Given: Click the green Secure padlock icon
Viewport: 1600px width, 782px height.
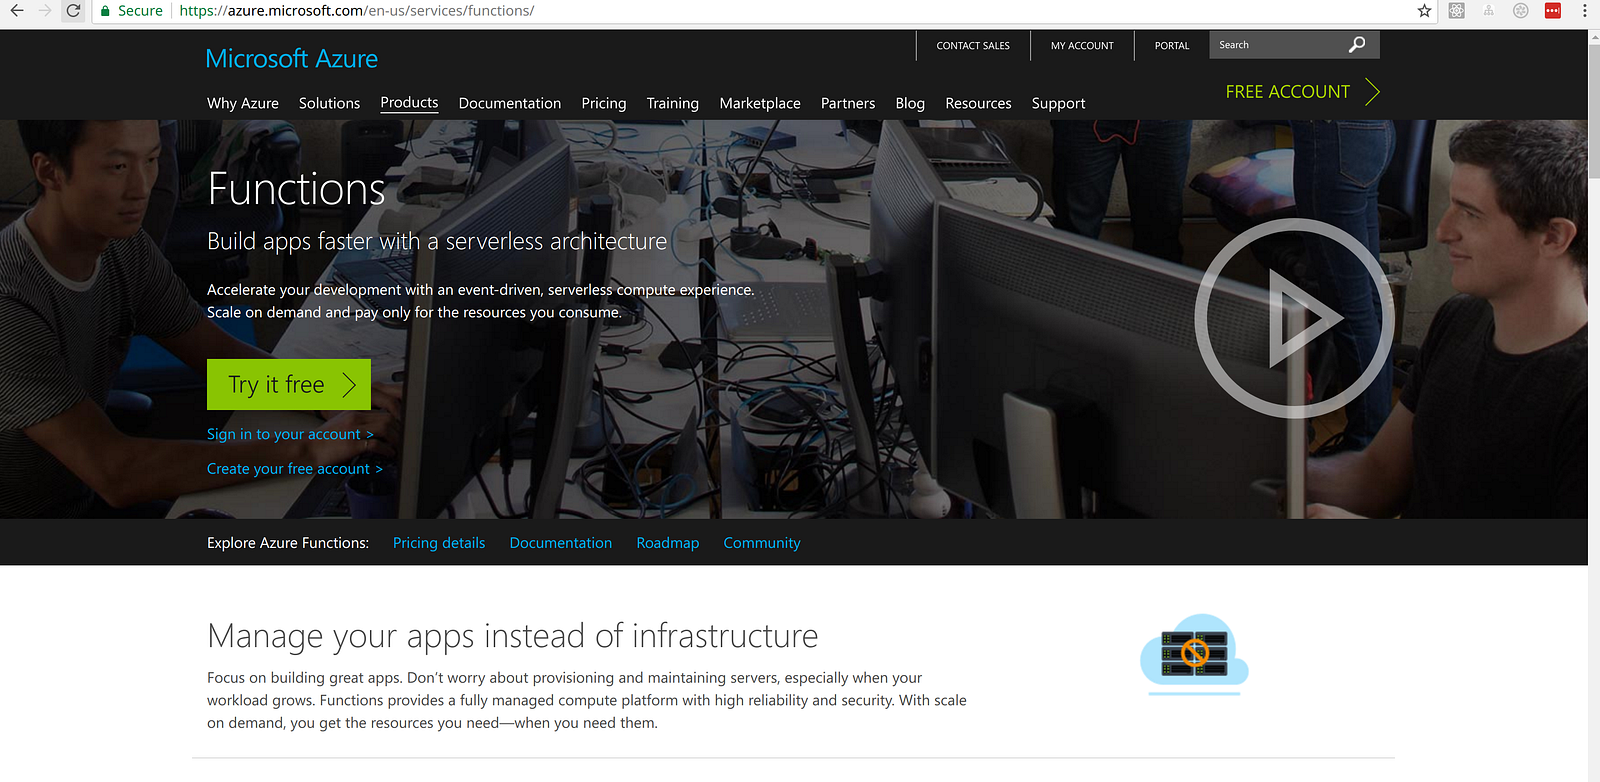Looking at the screenshot, I should (x=105, y=11).
